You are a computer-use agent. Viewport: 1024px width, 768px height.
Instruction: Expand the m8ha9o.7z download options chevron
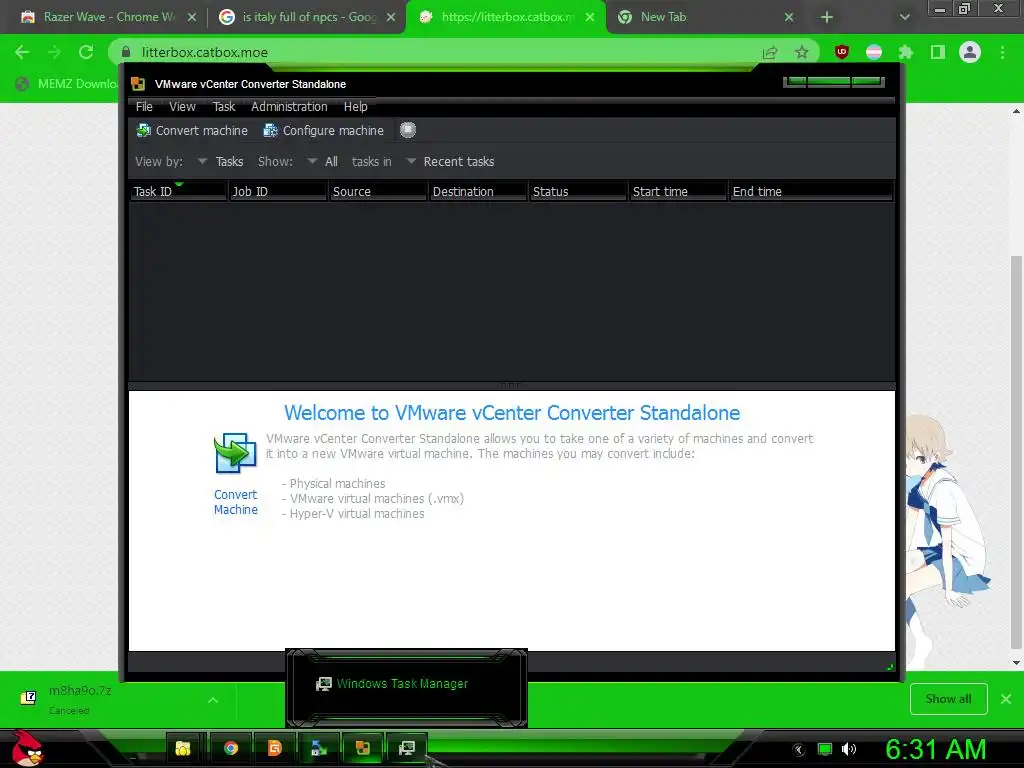pos(213,699)
